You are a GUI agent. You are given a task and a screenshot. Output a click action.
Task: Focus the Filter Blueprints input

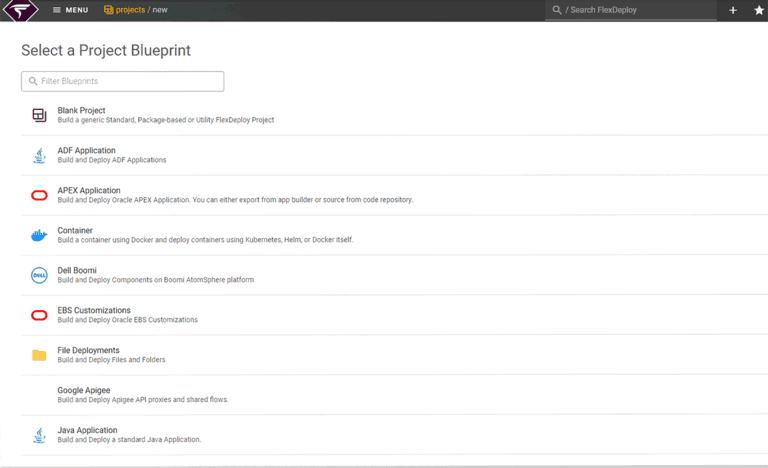[x=122, y=81]
